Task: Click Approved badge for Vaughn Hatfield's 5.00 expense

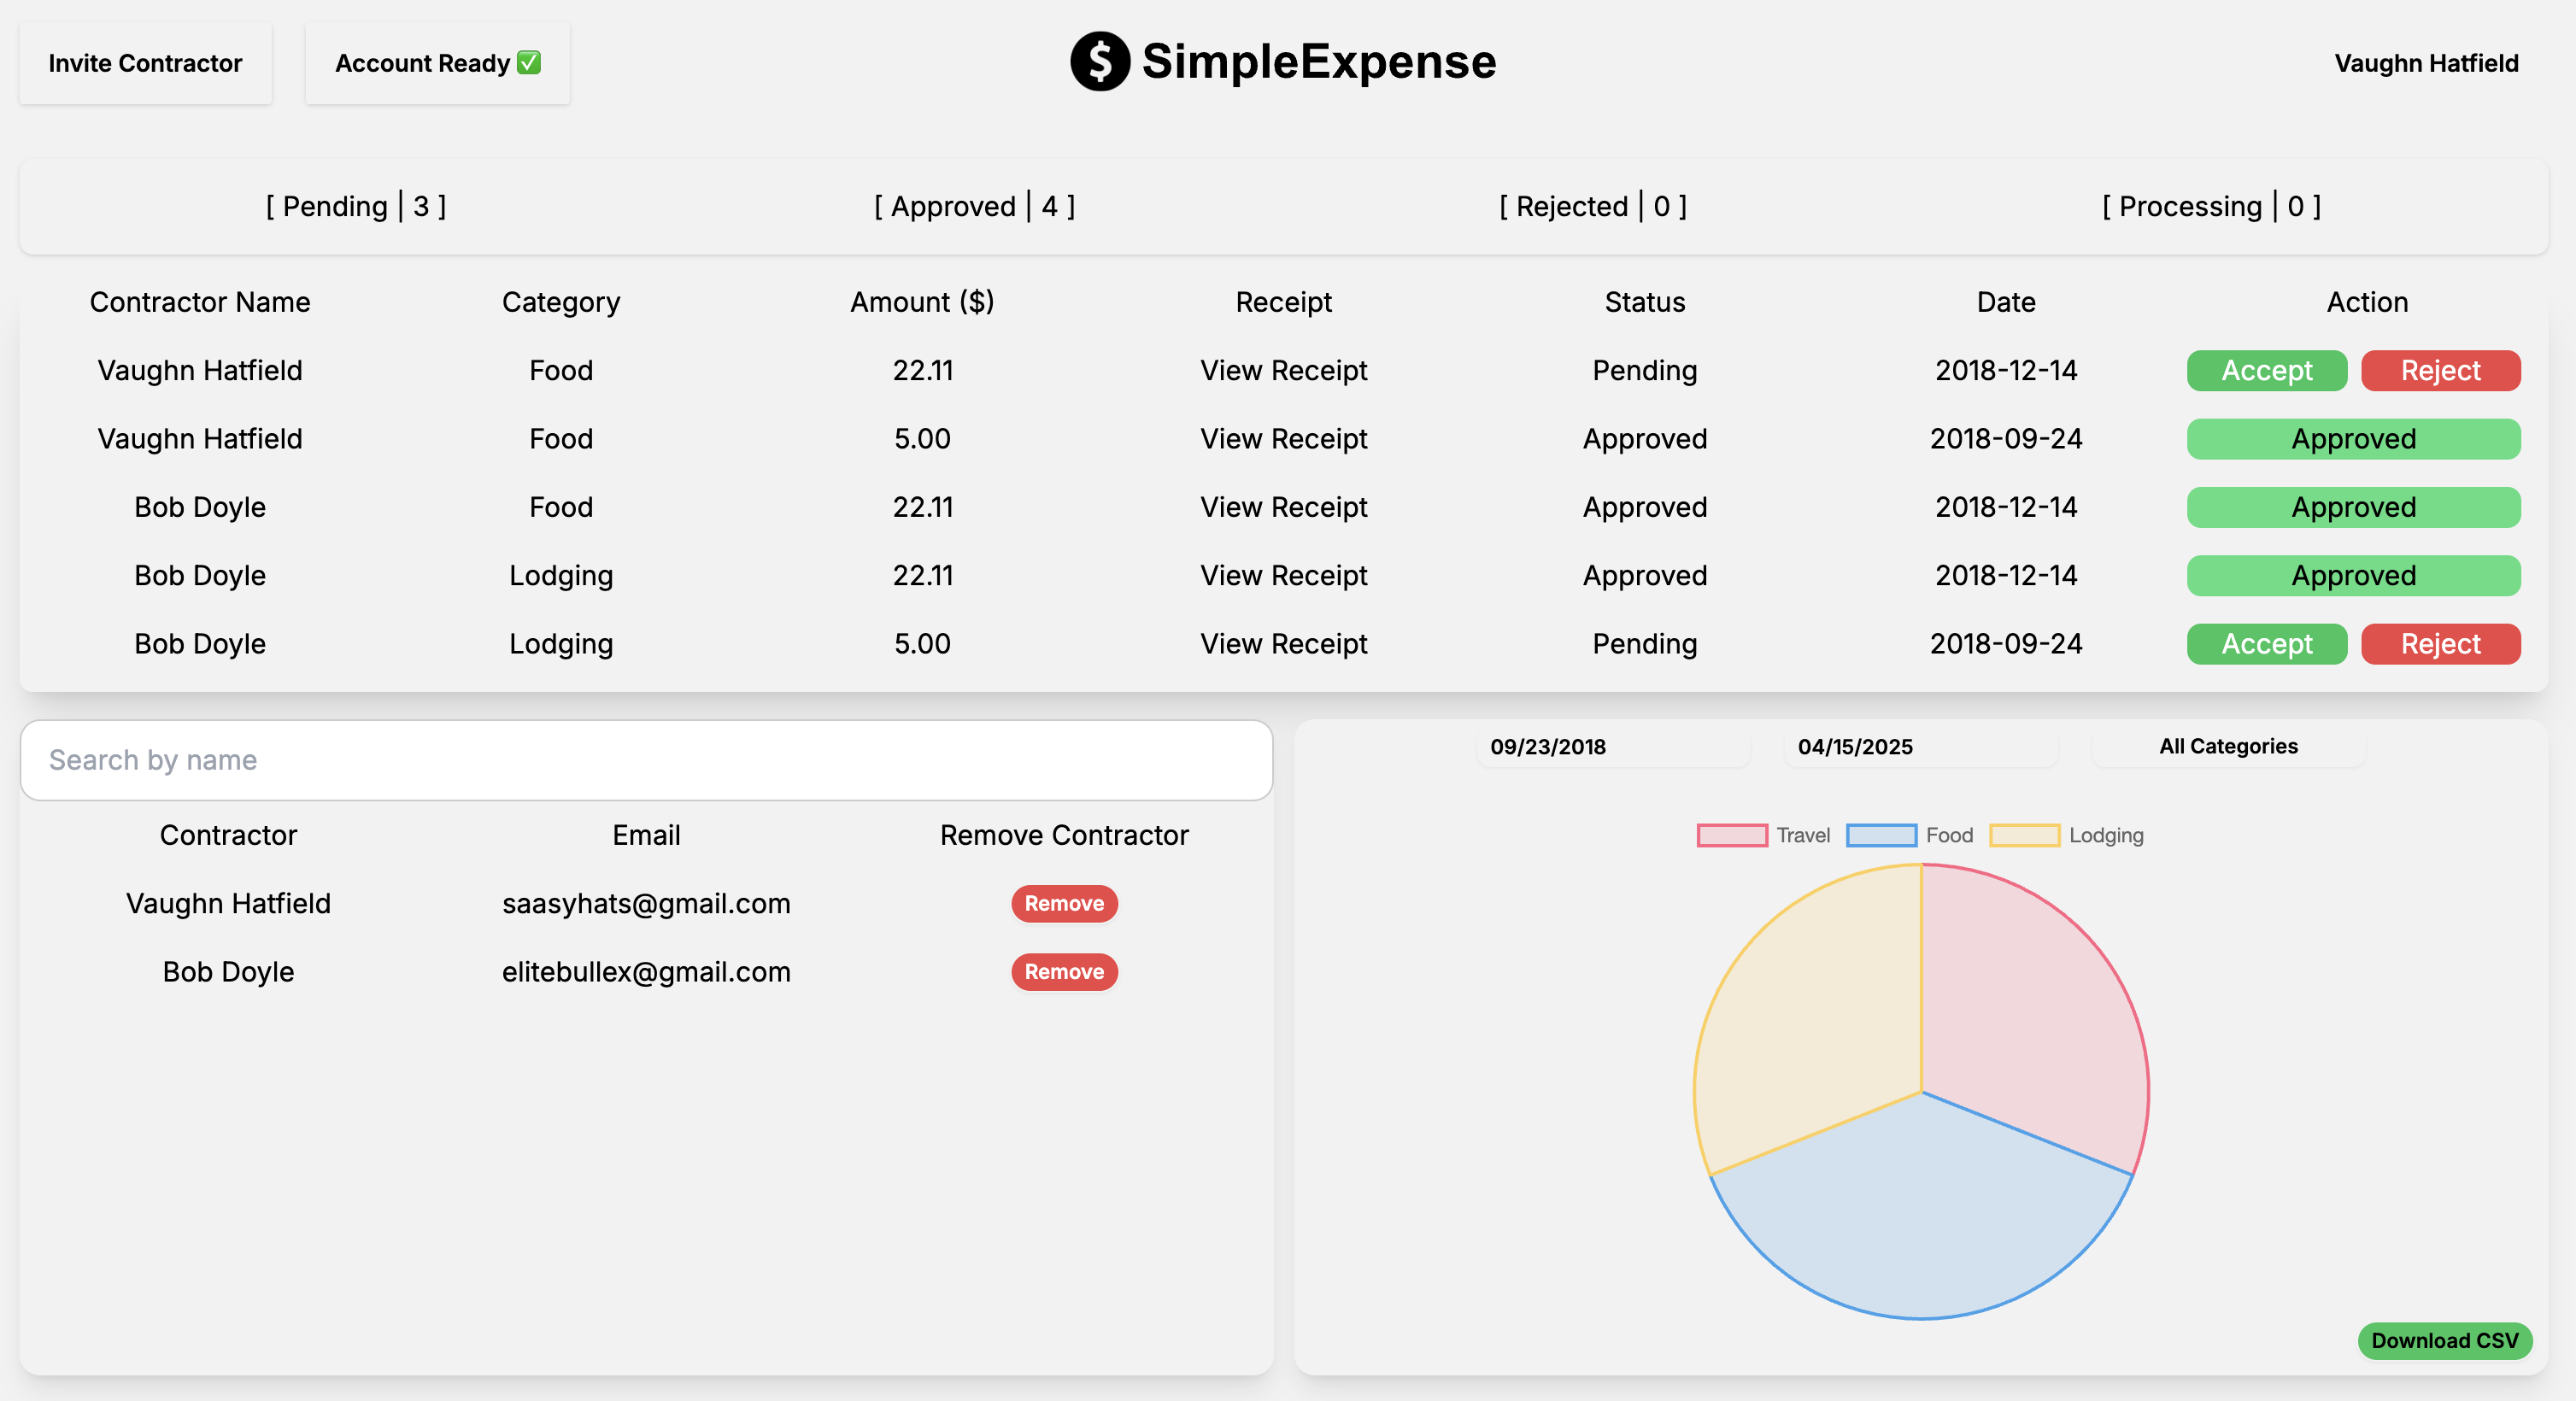Action: [2353, 439]
